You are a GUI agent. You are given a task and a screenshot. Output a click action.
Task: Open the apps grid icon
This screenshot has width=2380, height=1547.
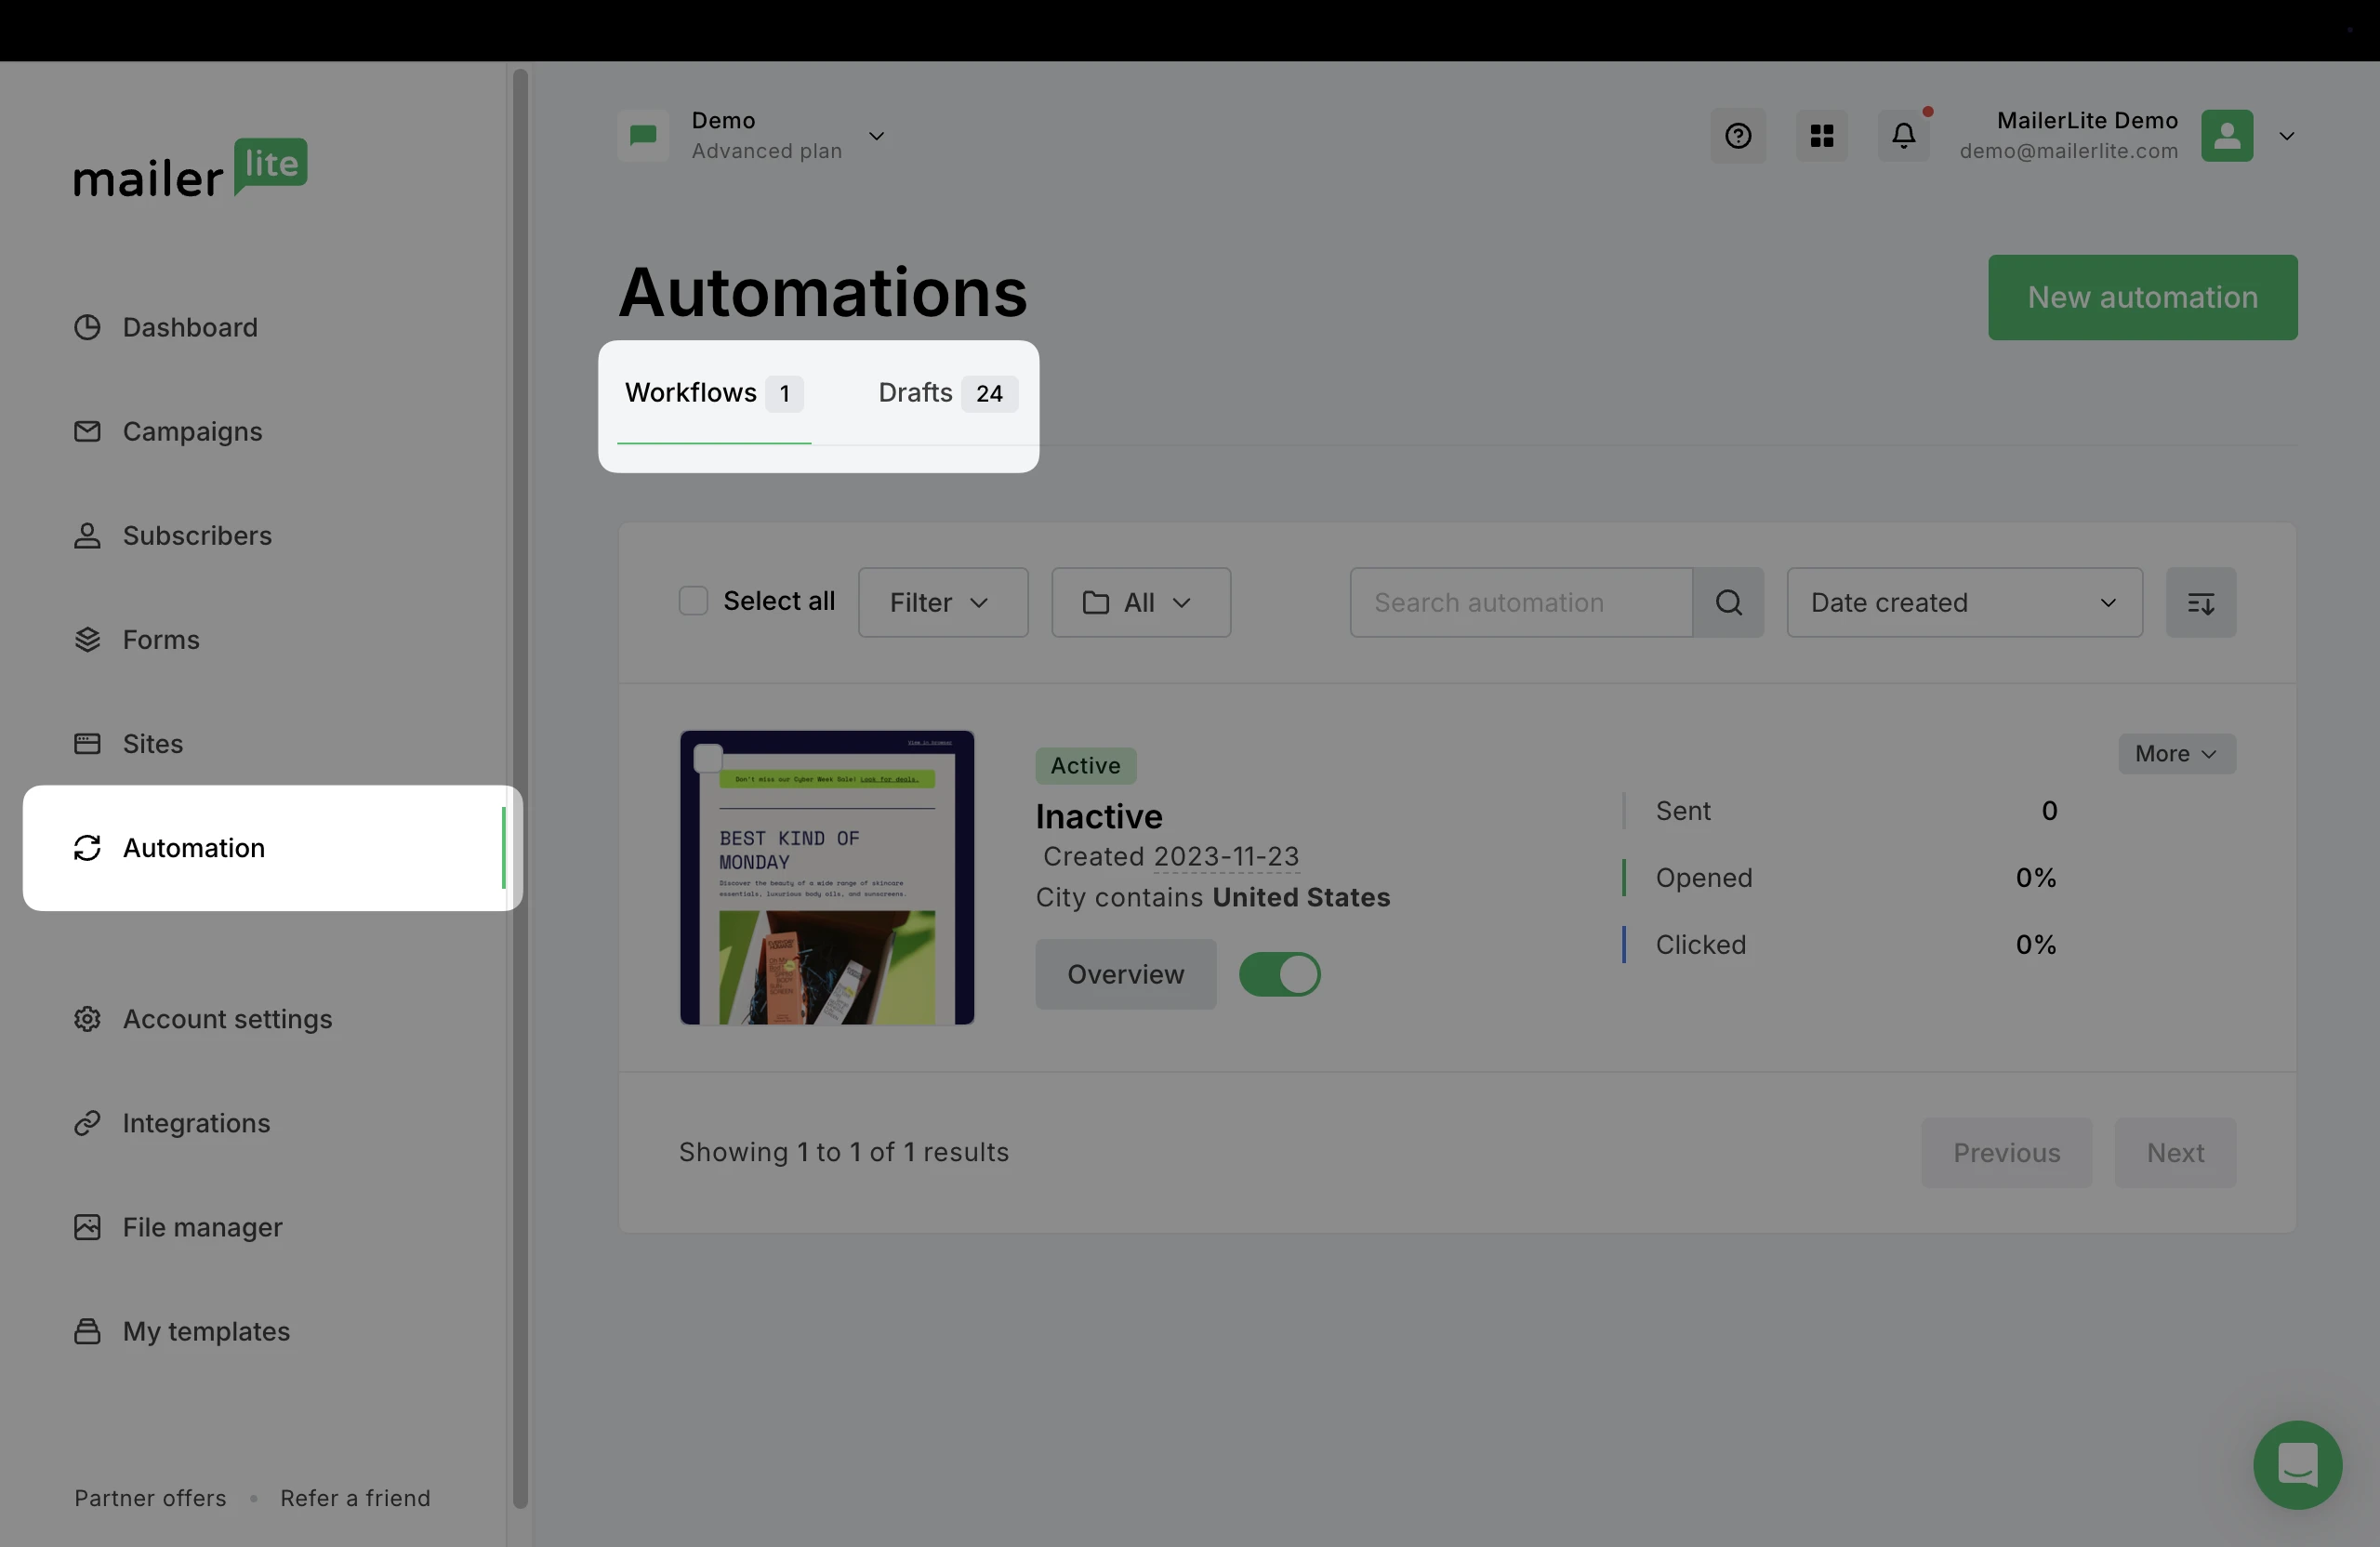pyautogui.click(x=1821, y=136)
